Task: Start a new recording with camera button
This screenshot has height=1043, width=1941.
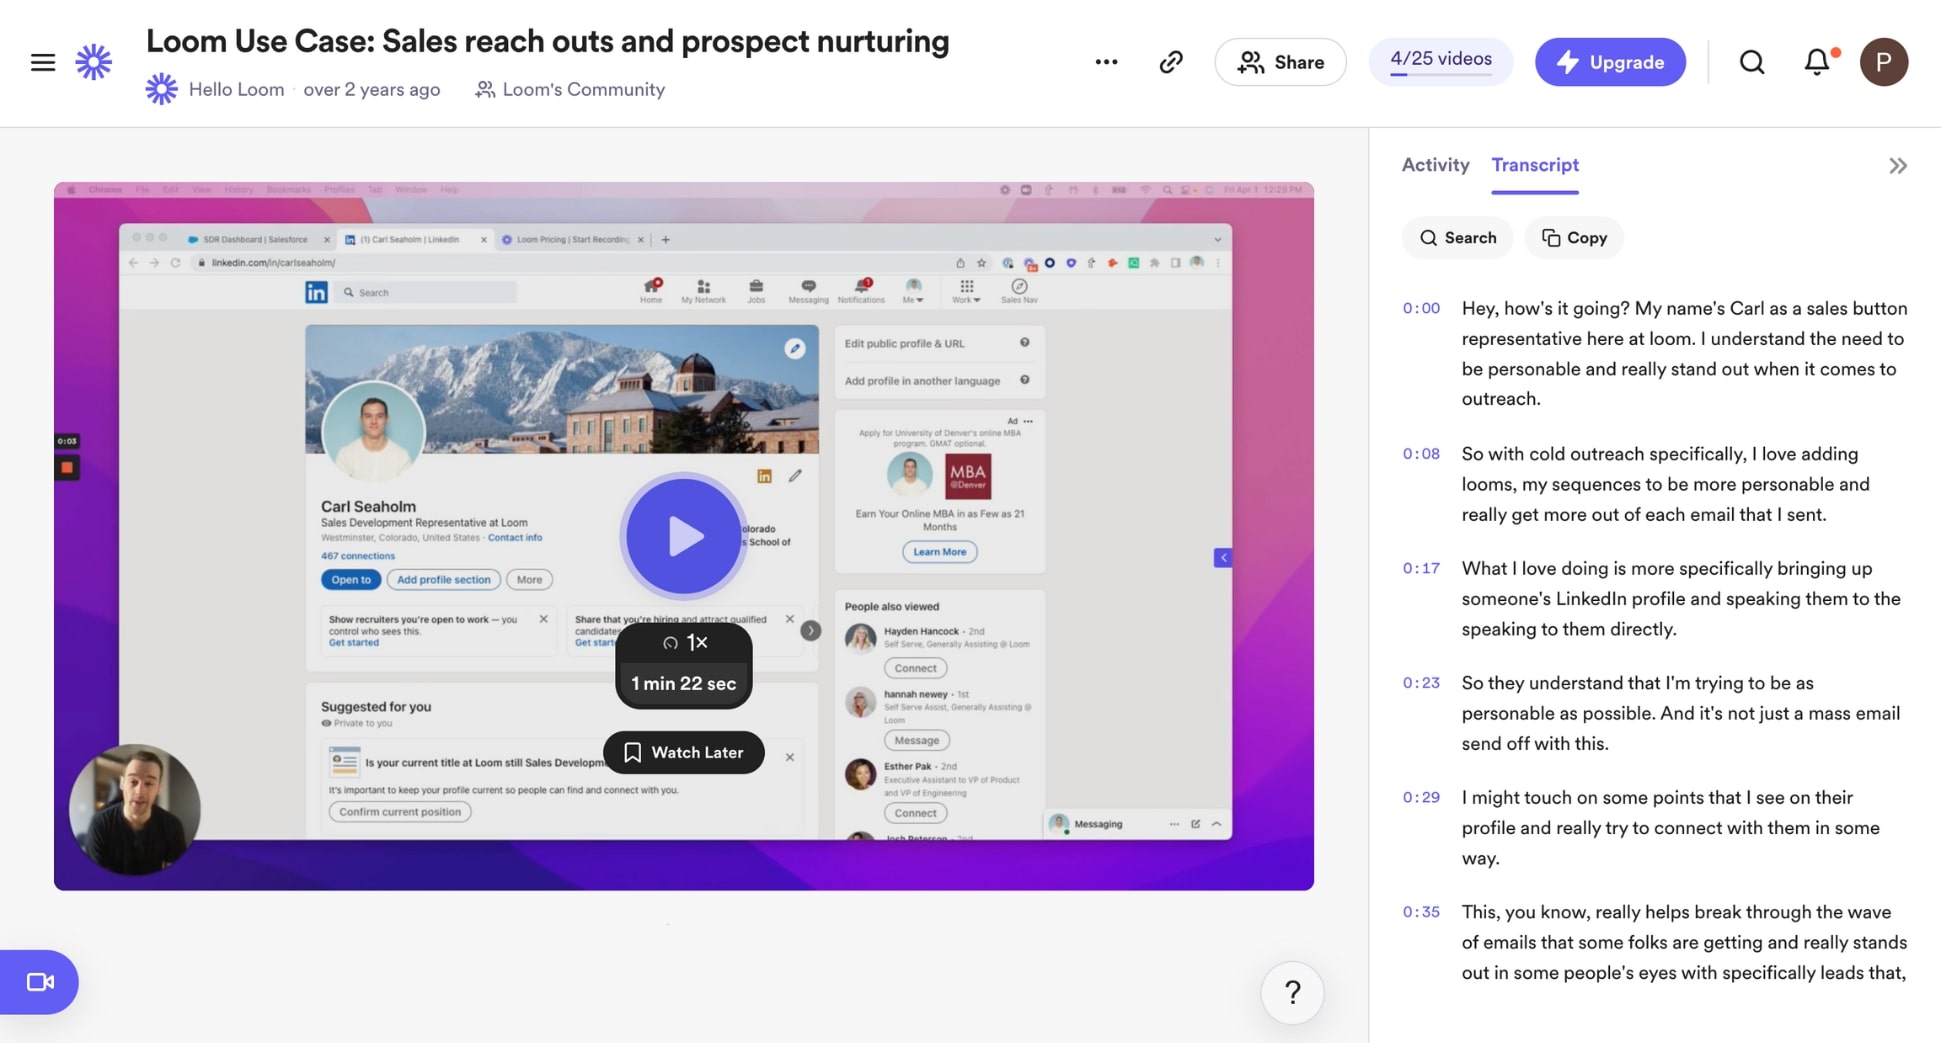Action: point(39,982)
